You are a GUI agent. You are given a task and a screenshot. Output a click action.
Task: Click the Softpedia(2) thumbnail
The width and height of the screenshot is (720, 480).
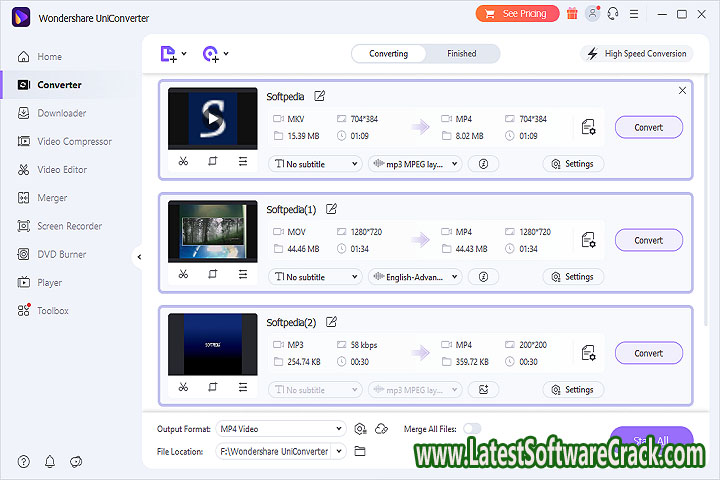pyautogui.click(x=213, y=344)
